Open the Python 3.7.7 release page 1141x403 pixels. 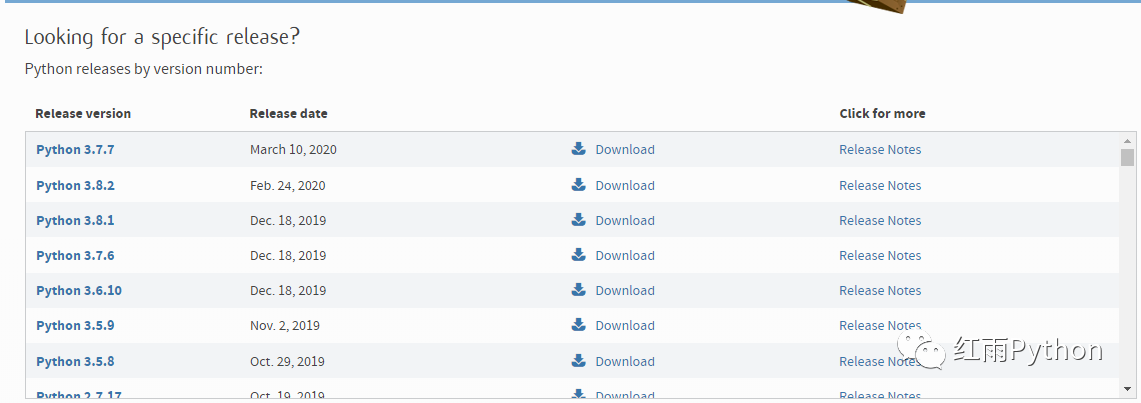pos(75,150)
